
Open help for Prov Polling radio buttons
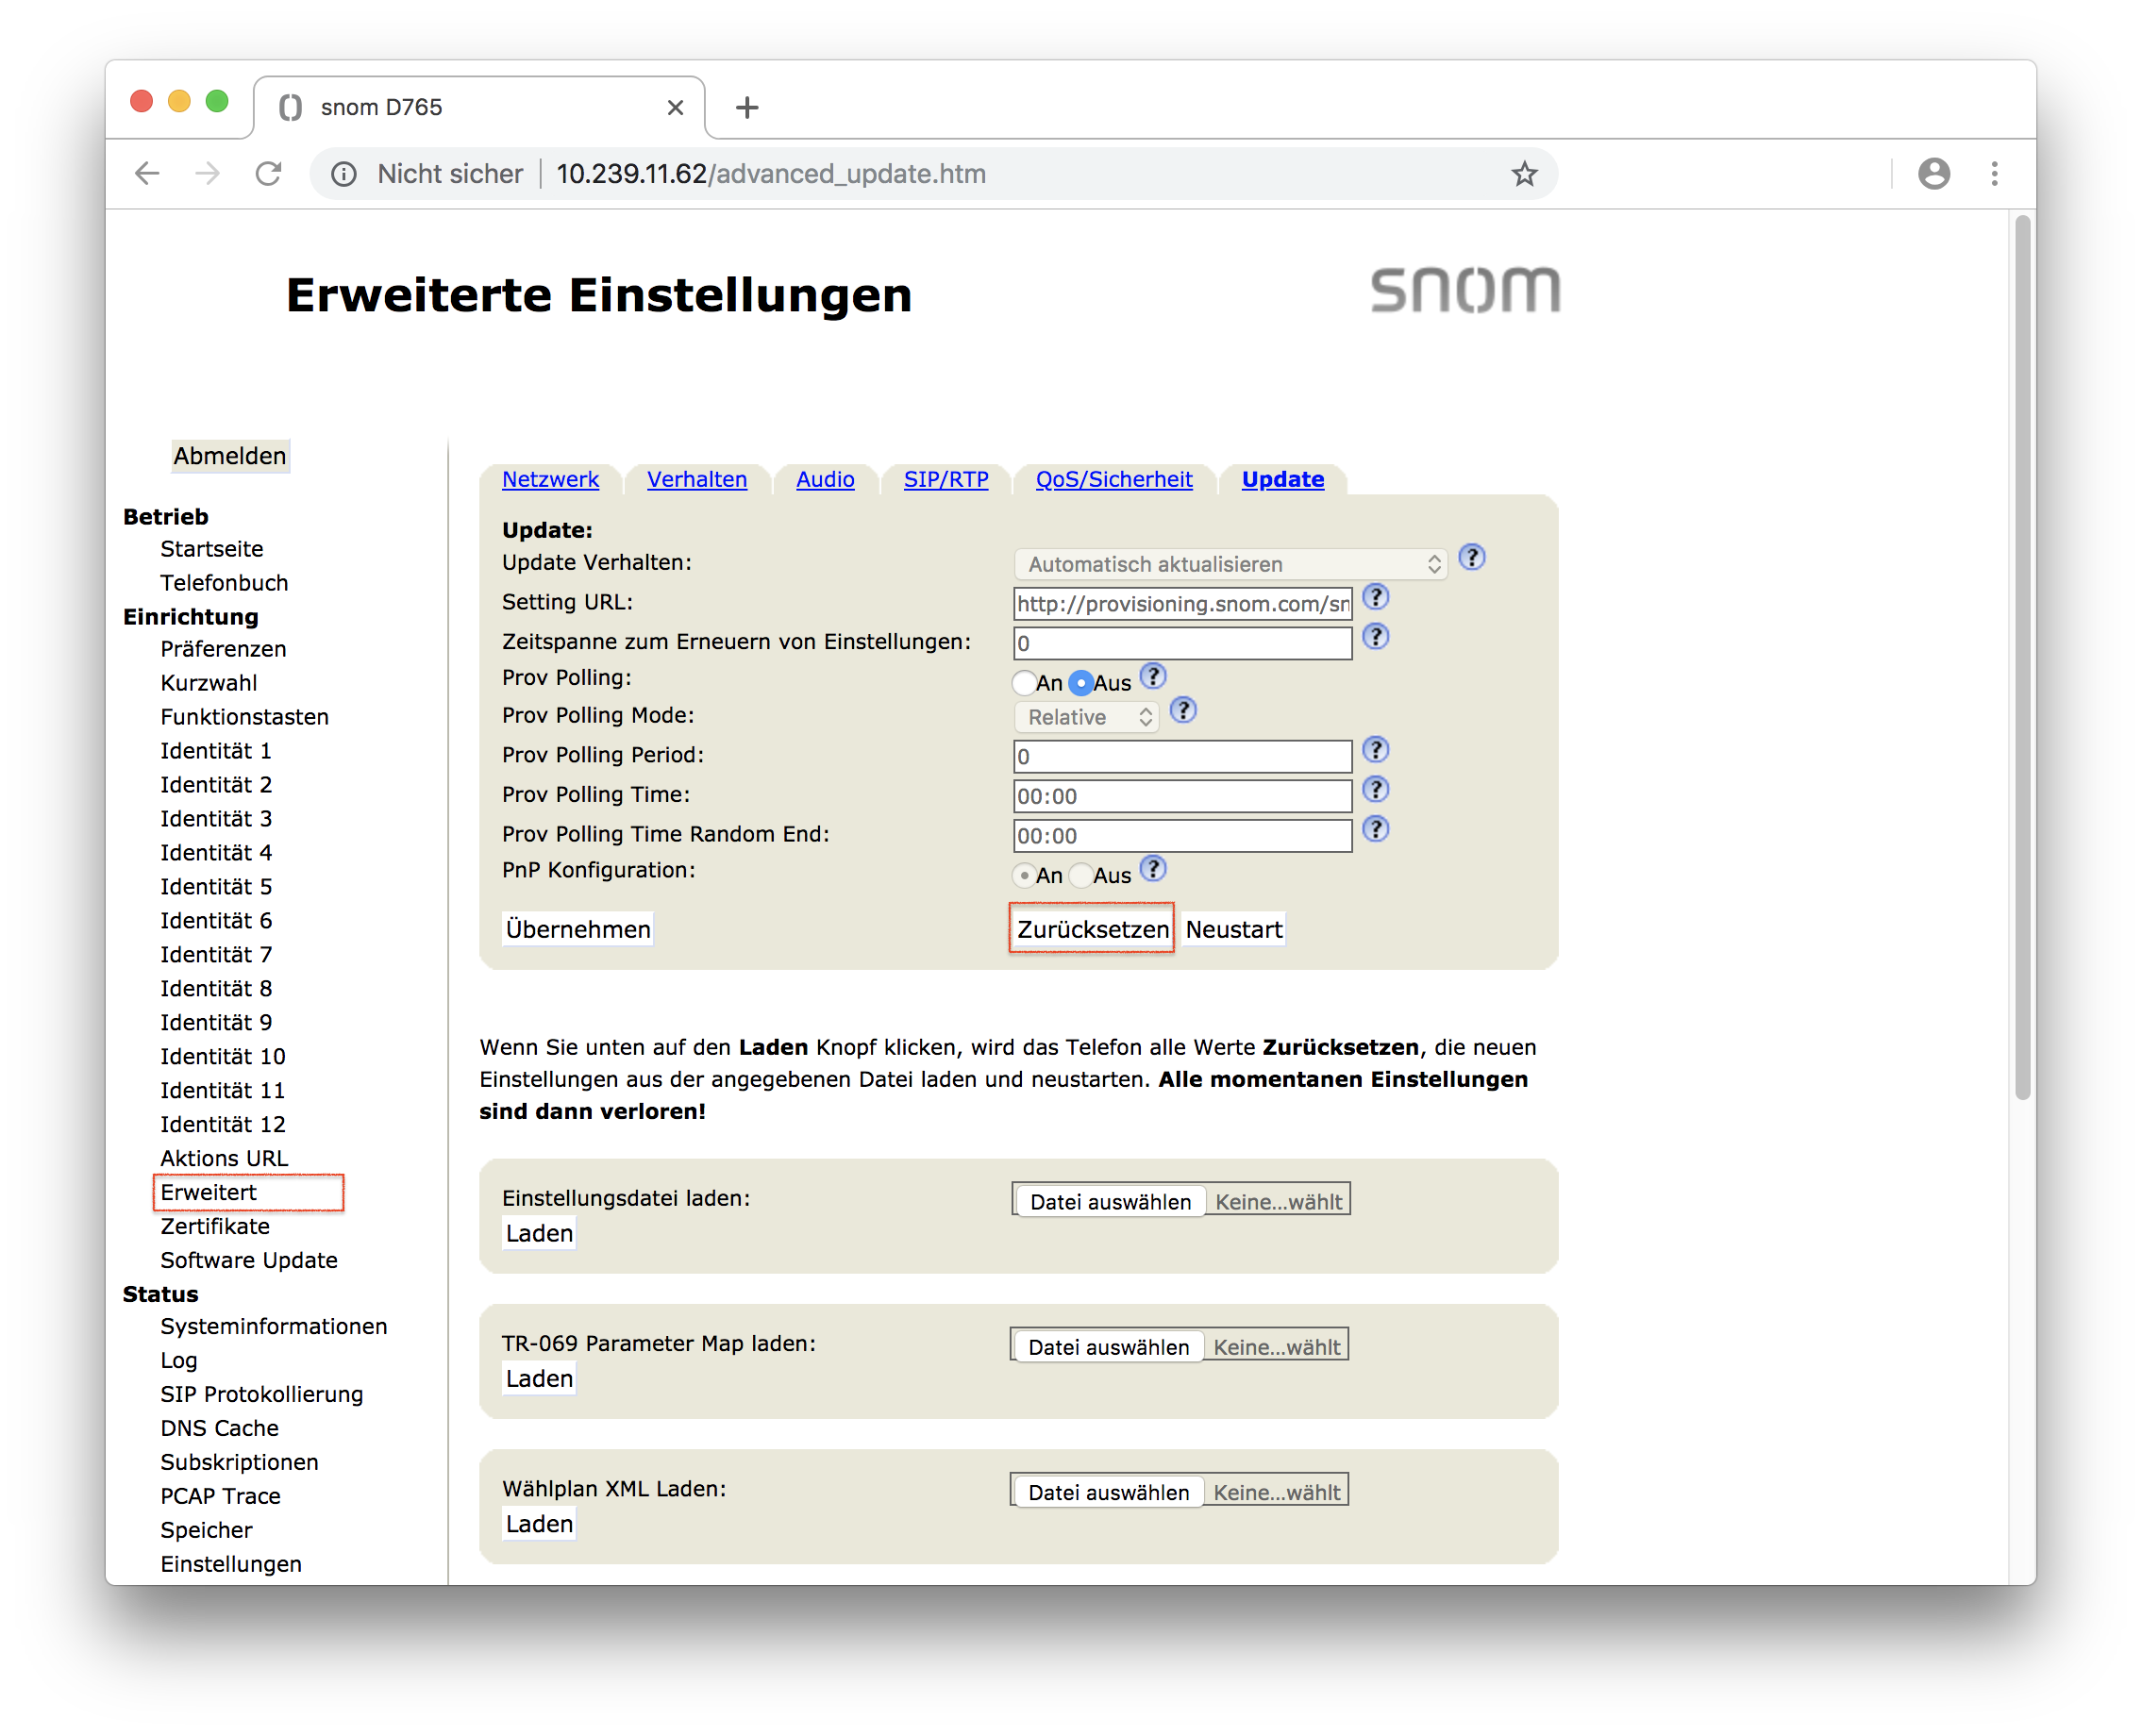click(1153, 677)
